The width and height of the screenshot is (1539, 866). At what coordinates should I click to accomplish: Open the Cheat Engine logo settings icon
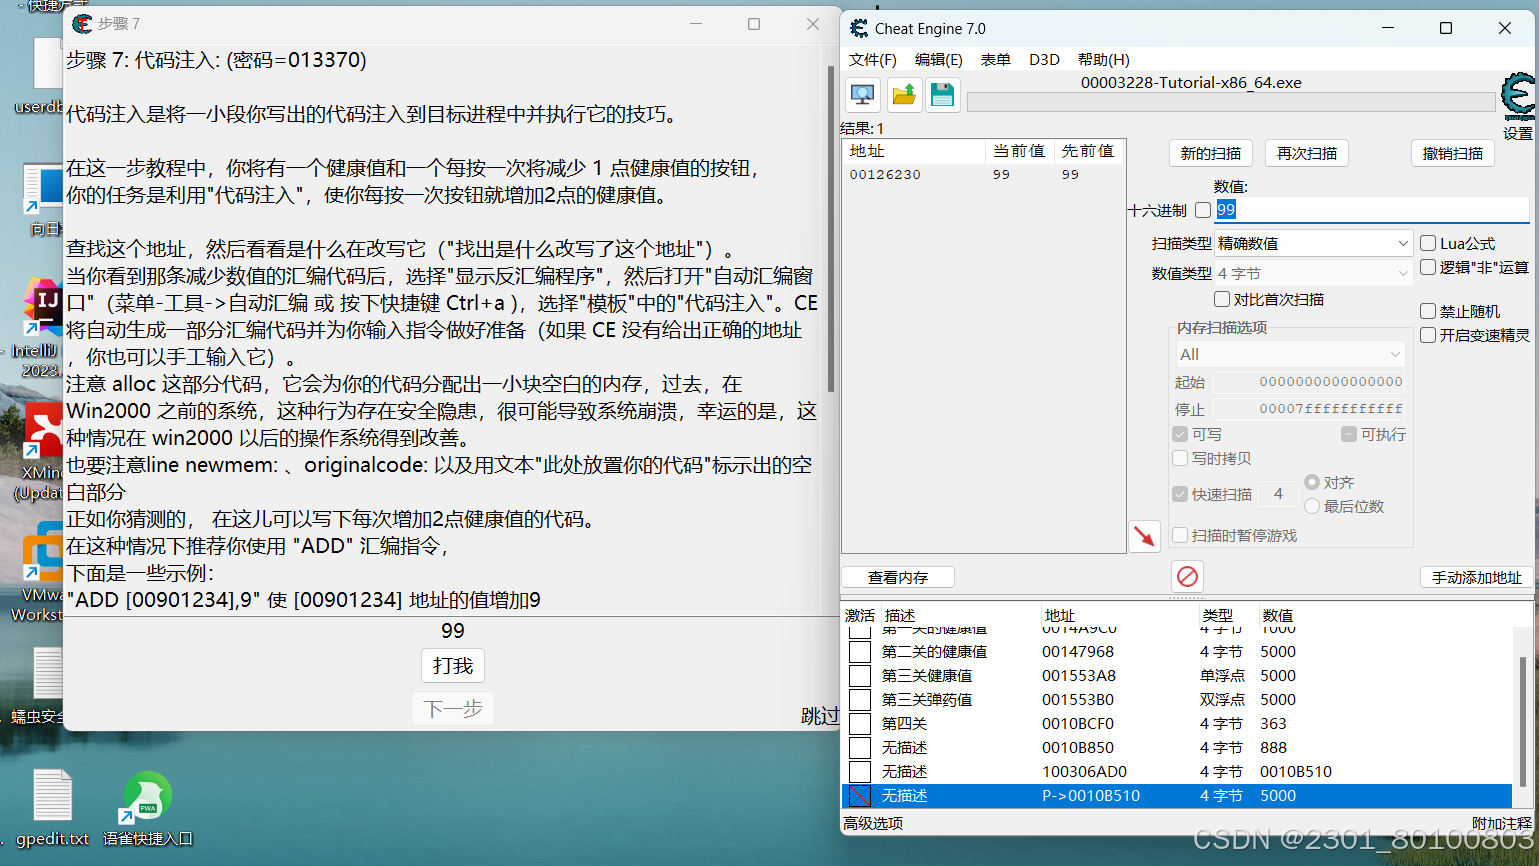tap(1518, 97)
